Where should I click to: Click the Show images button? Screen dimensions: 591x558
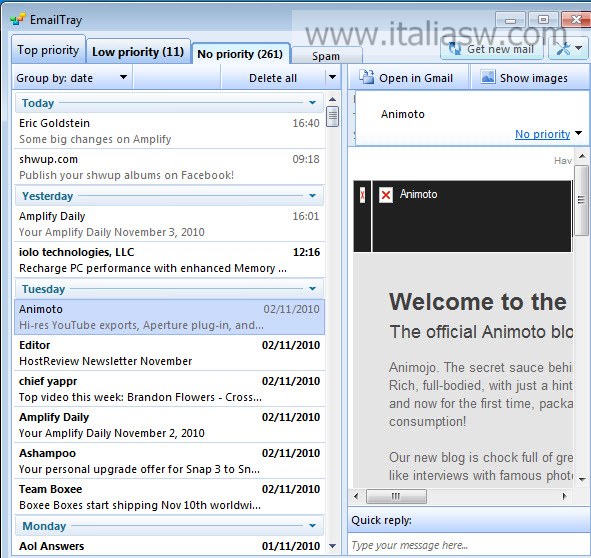pyautogui.click(x=529, y=78)
